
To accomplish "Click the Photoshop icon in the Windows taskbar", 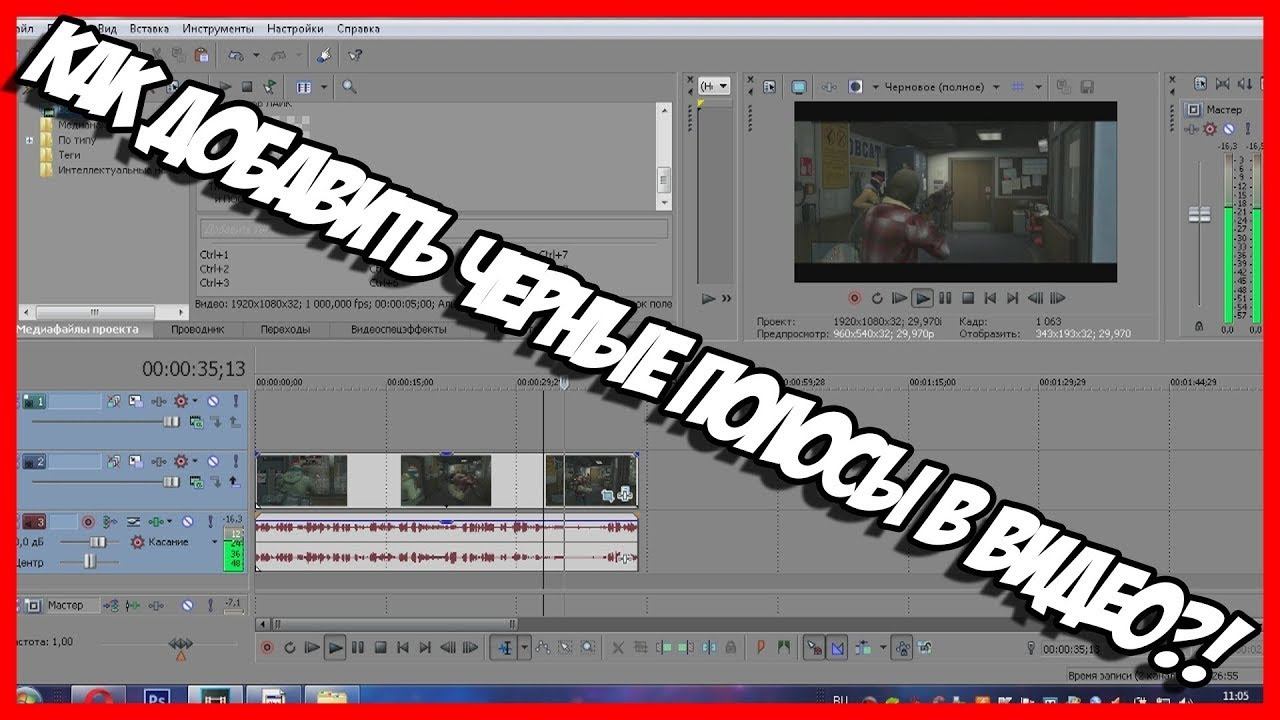I will click(x=156, y=698).
